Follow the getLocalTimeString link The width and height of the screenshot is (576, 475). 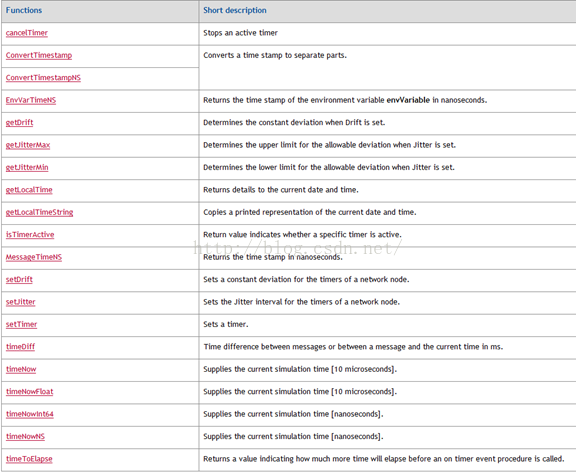click(x=39, y=212)
